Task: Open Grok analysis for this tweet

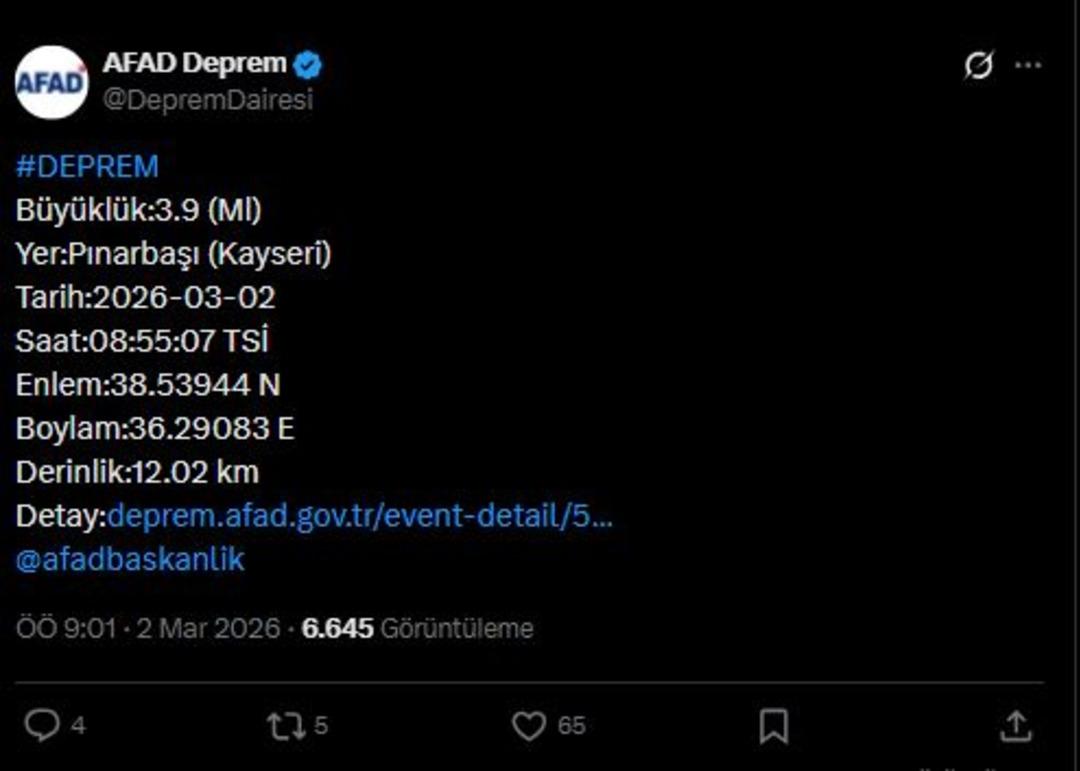Action: tap(977, 63)
